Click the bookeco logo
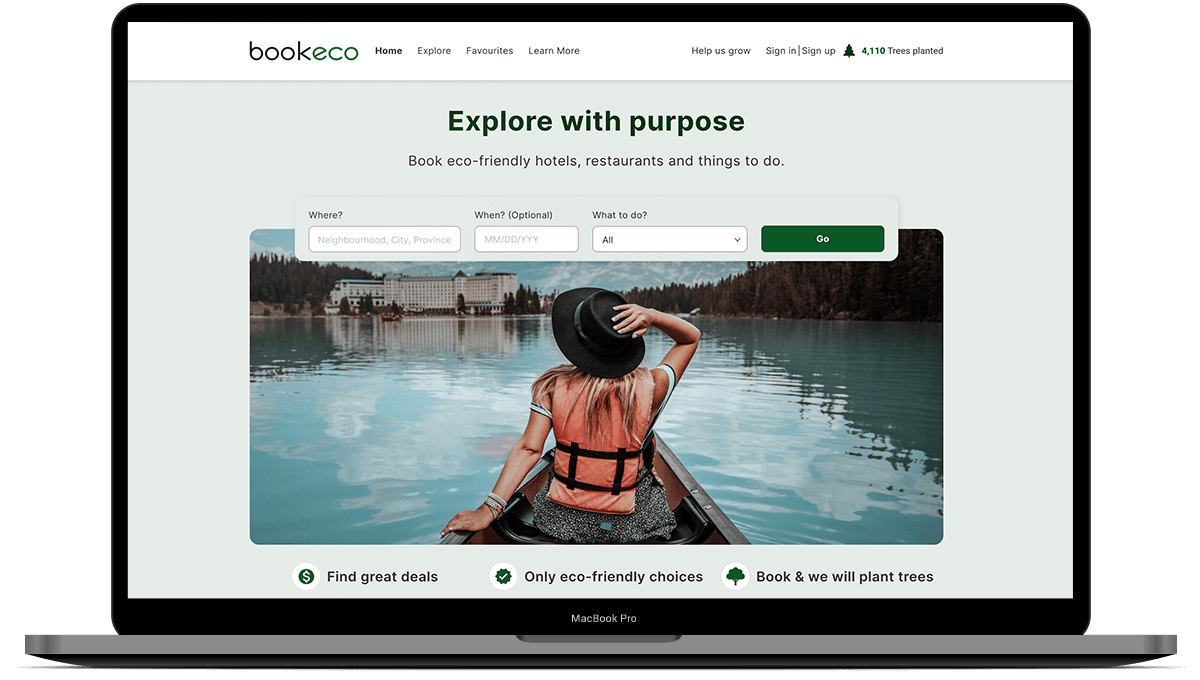The height and width of the screenshot is (680, 1200). [x=303, y=51]
